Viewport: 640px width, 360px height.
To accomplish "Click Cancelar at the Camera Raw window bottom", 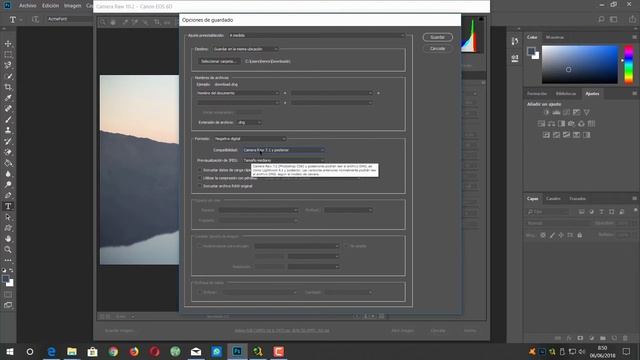I will (438, 331).
